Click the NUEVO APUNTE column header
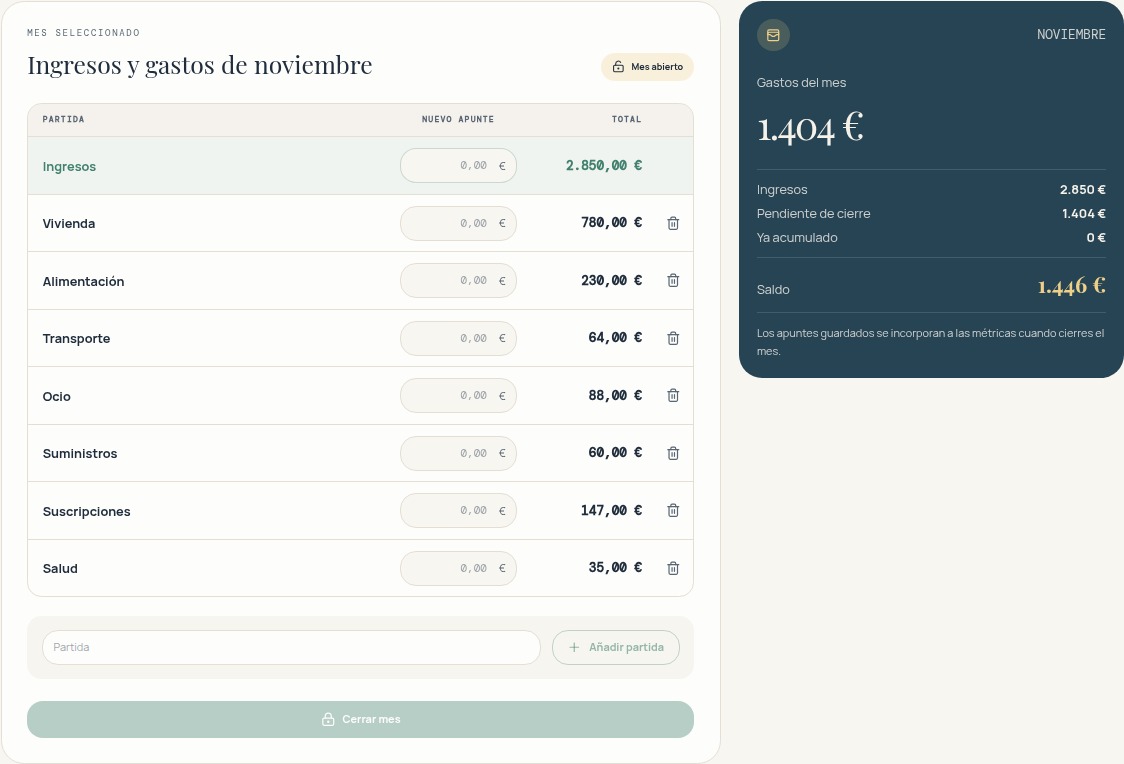Screen dimensions: 1124x764 [457, 119]
